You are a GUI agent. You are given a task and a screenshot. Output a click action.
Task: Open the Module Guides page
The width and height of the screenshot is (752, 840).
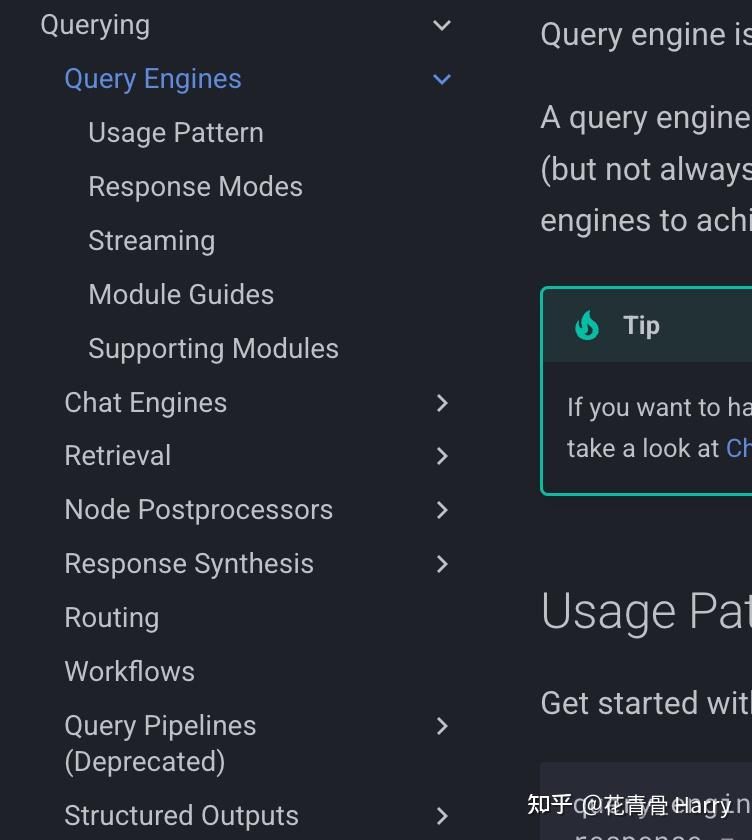pos(181,294)
